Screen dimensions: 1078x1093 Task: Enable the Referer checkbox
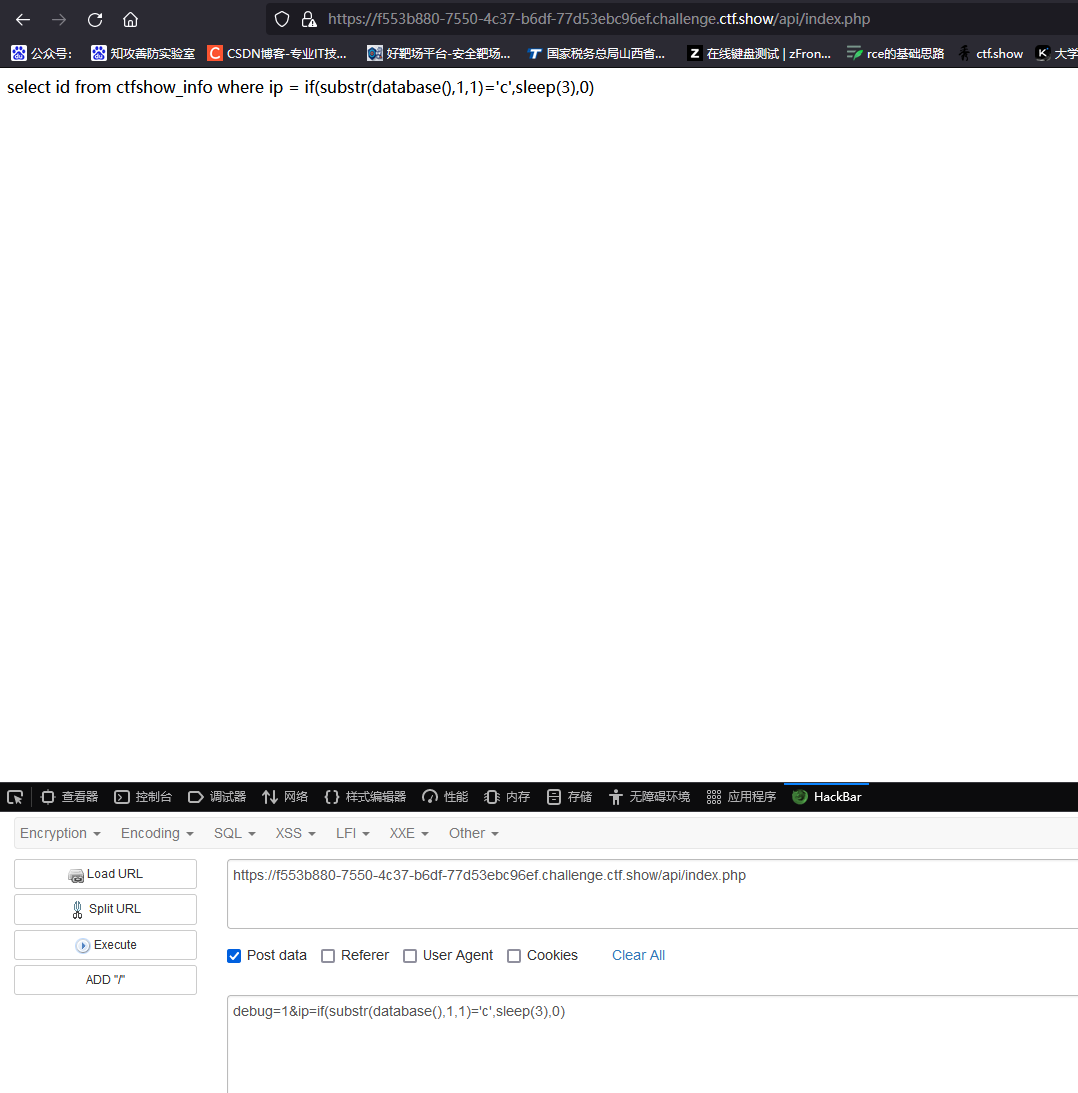[x=328, y=956]
